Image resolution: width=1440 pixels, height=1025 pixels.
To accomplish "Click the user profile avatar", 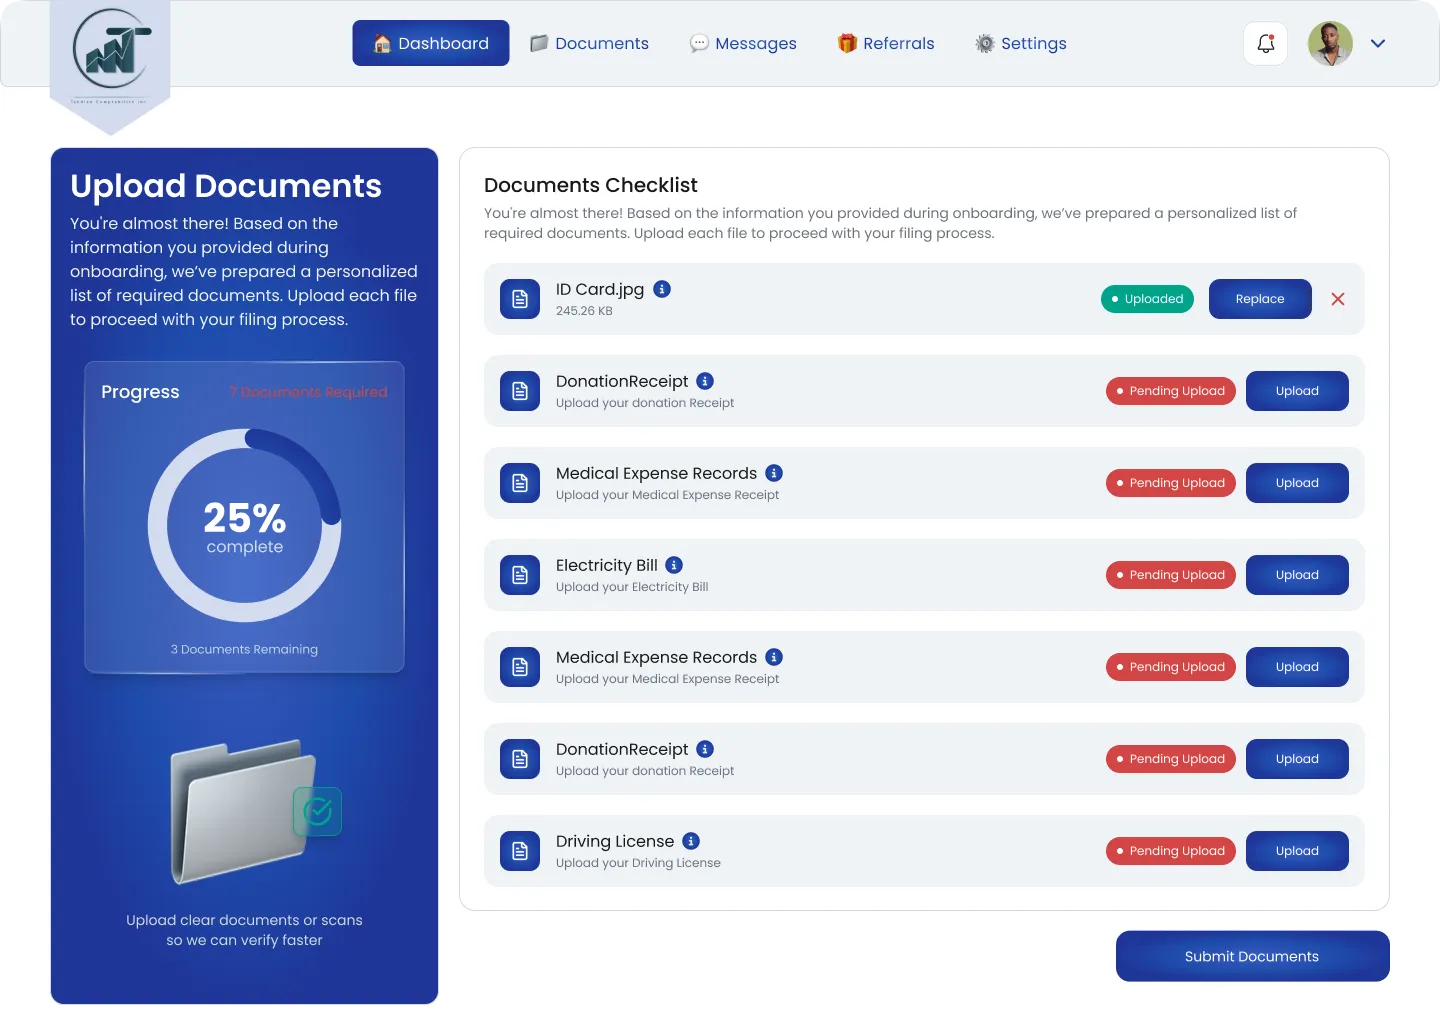I will point(1330,44).
